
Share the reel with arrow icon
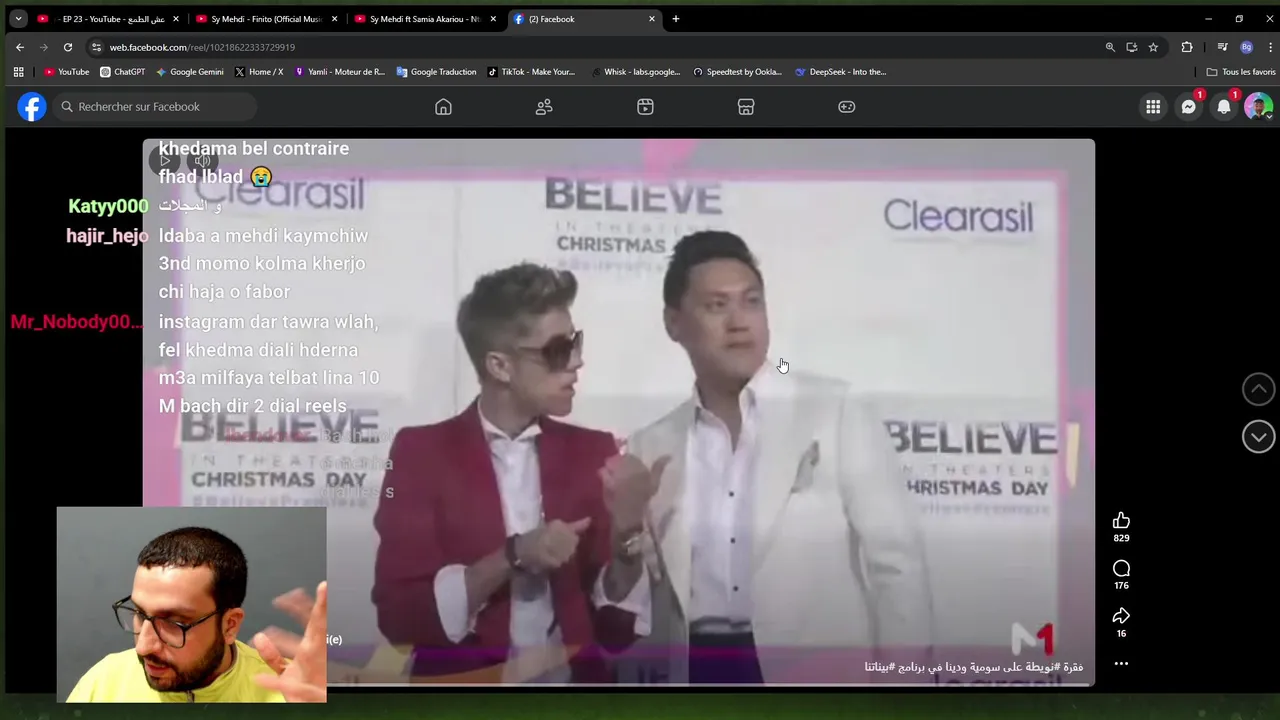pos(1121,615)
